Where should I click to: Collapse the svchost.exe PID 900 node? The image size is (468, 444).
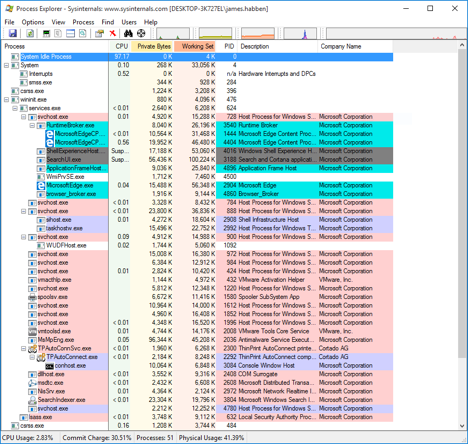coord(24,237)
